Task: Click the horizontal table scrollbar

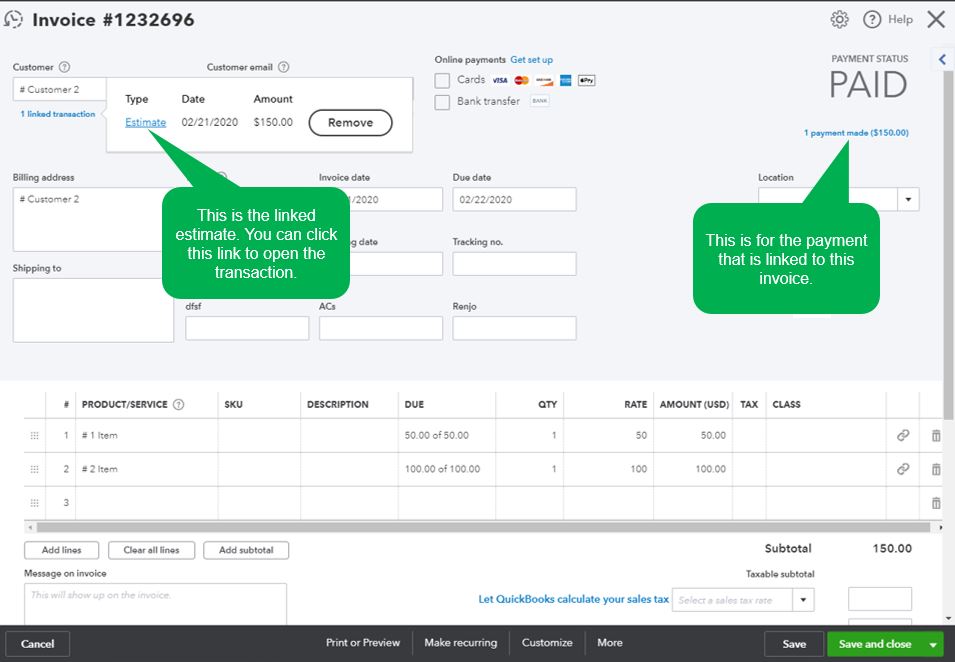Action: point(483,527)
